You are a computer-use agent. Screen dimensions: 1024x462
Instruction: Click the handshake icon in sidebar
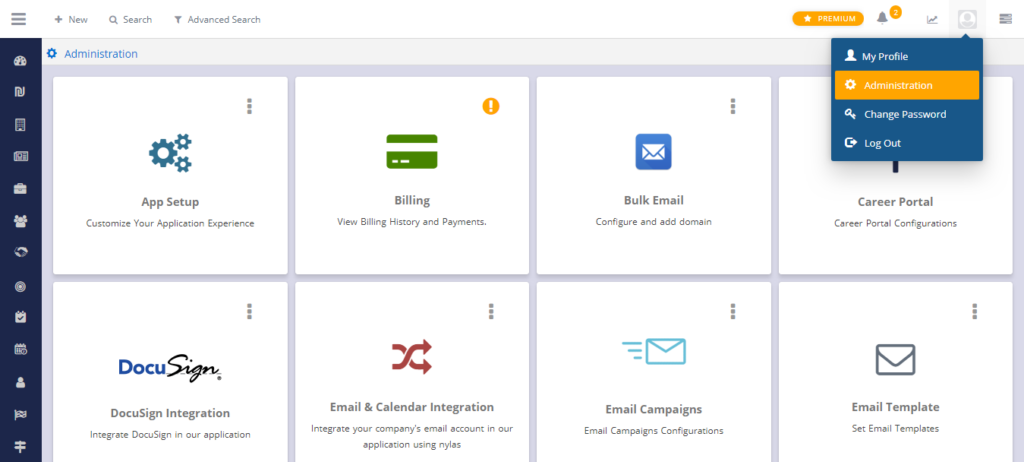point(20,252)
